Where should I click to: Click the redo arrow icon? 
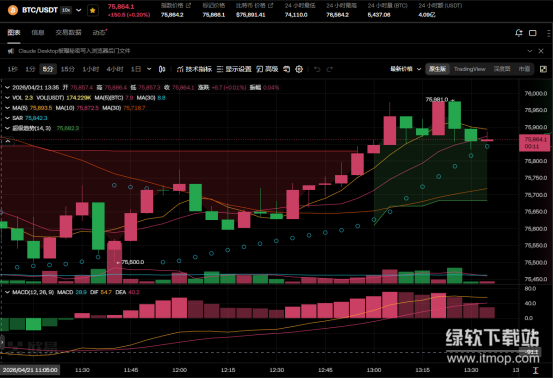point(330,69)
